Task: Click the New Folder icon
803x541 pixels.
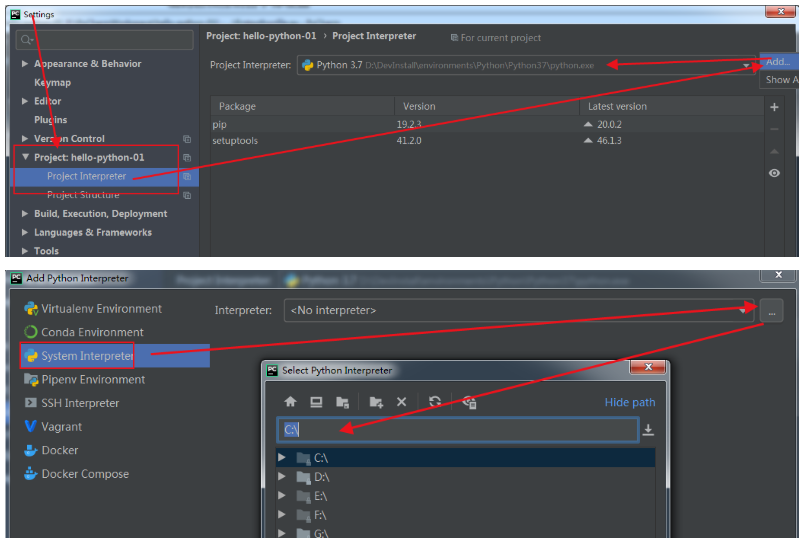Action: point(376,402)
